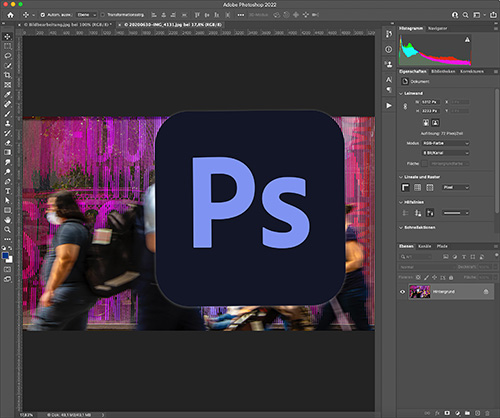Toggle grid button under Lineale und Raster
Viewport: 500px width, 418px height.
pos(417,188)
